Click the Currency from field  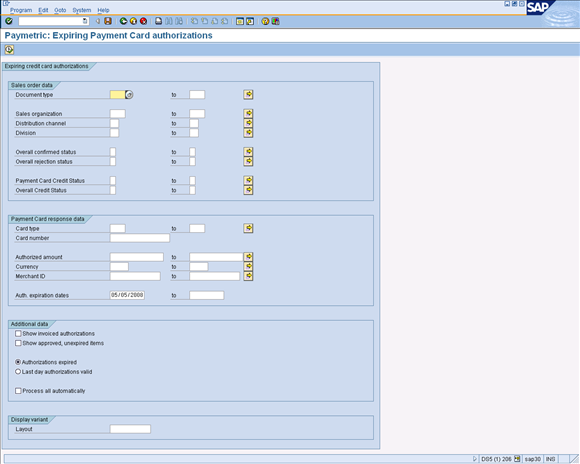119,266
